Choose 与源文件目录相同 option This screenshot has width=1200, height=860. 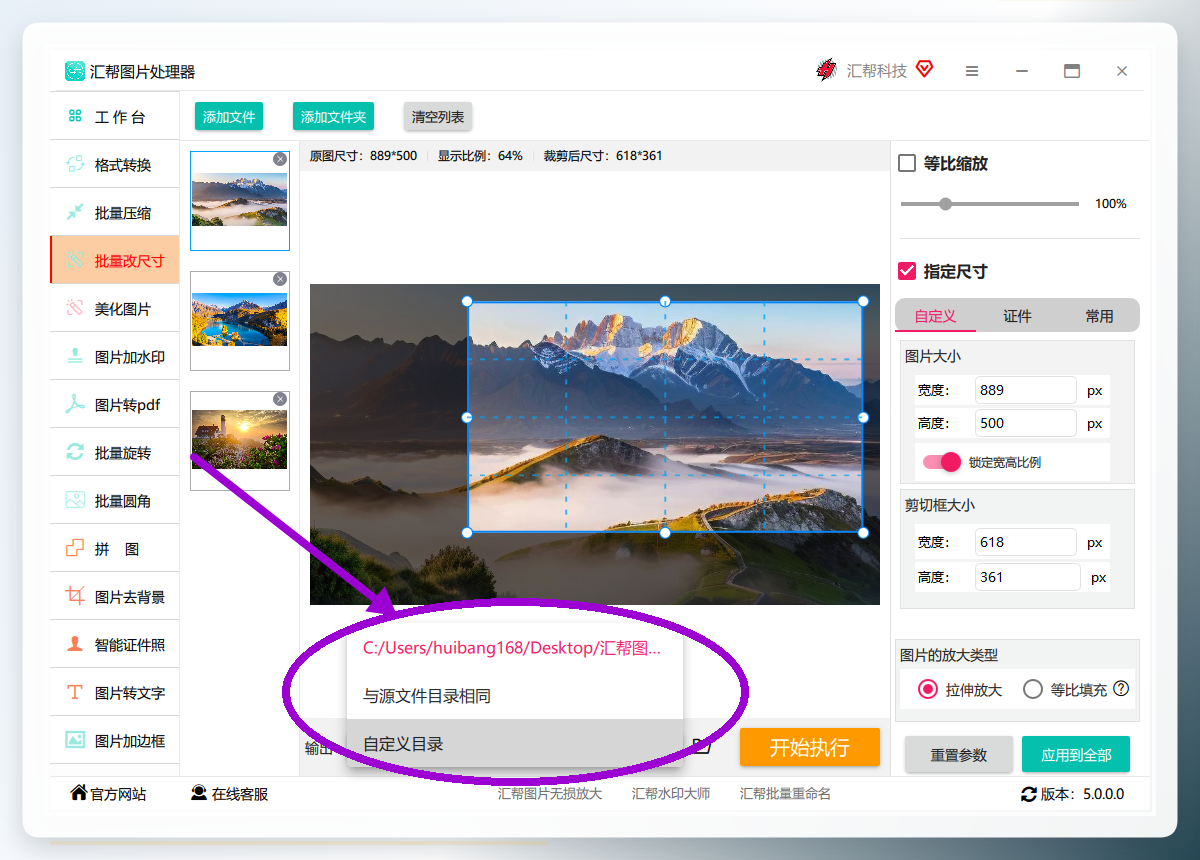(x=514, y=695)
